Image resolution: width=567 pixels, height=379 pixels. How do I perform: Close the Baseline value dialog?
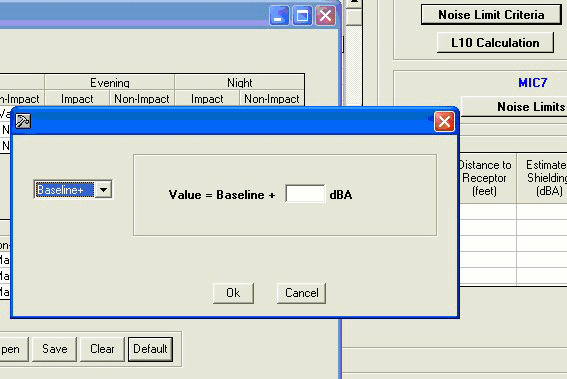point(444,121)
